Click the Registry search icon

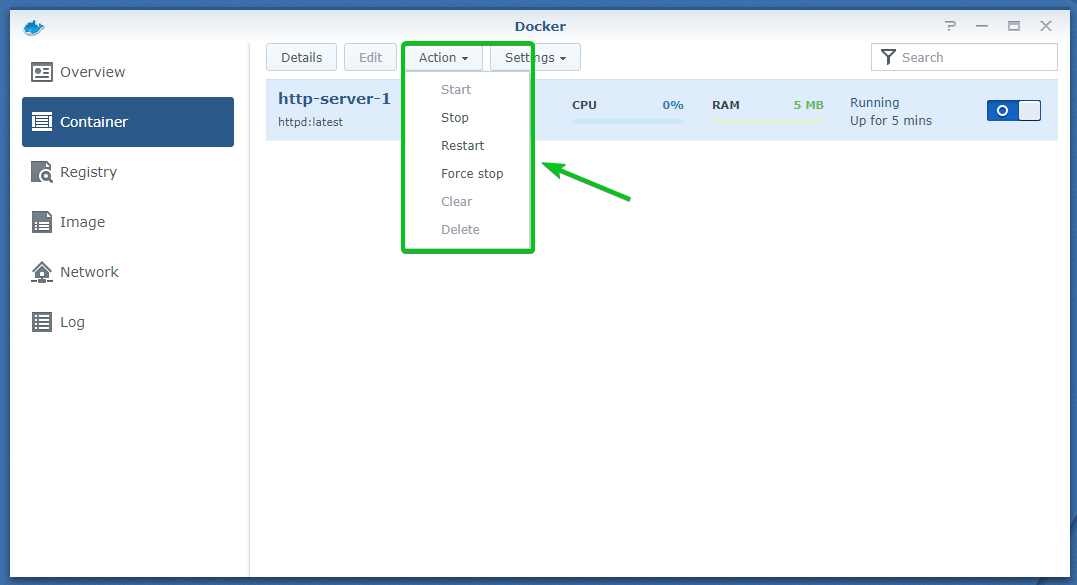[42, 172]
